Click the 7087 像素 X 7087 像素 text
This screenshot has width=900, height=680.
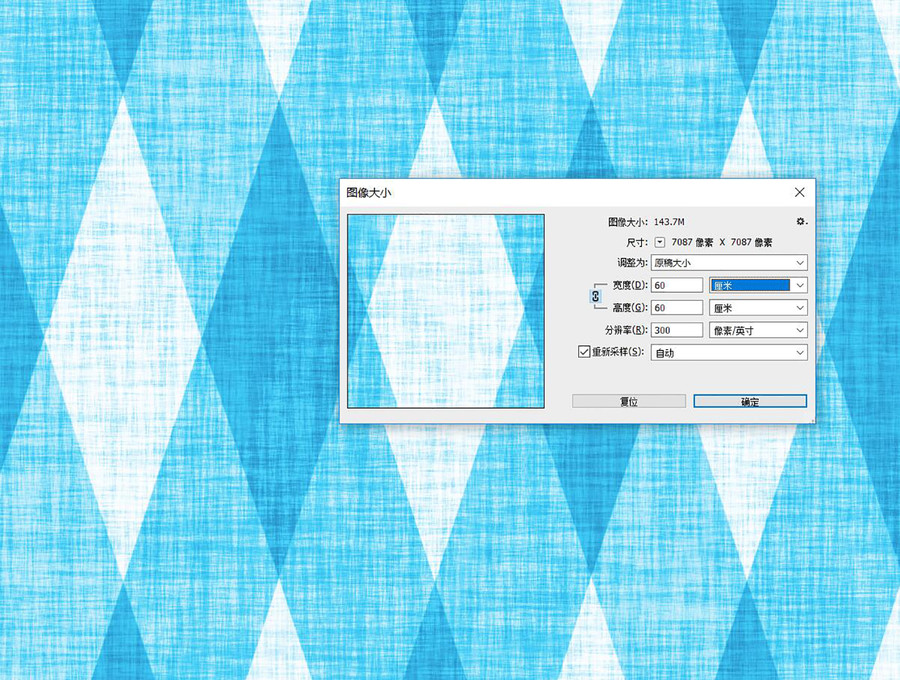(x=722, y=242)
